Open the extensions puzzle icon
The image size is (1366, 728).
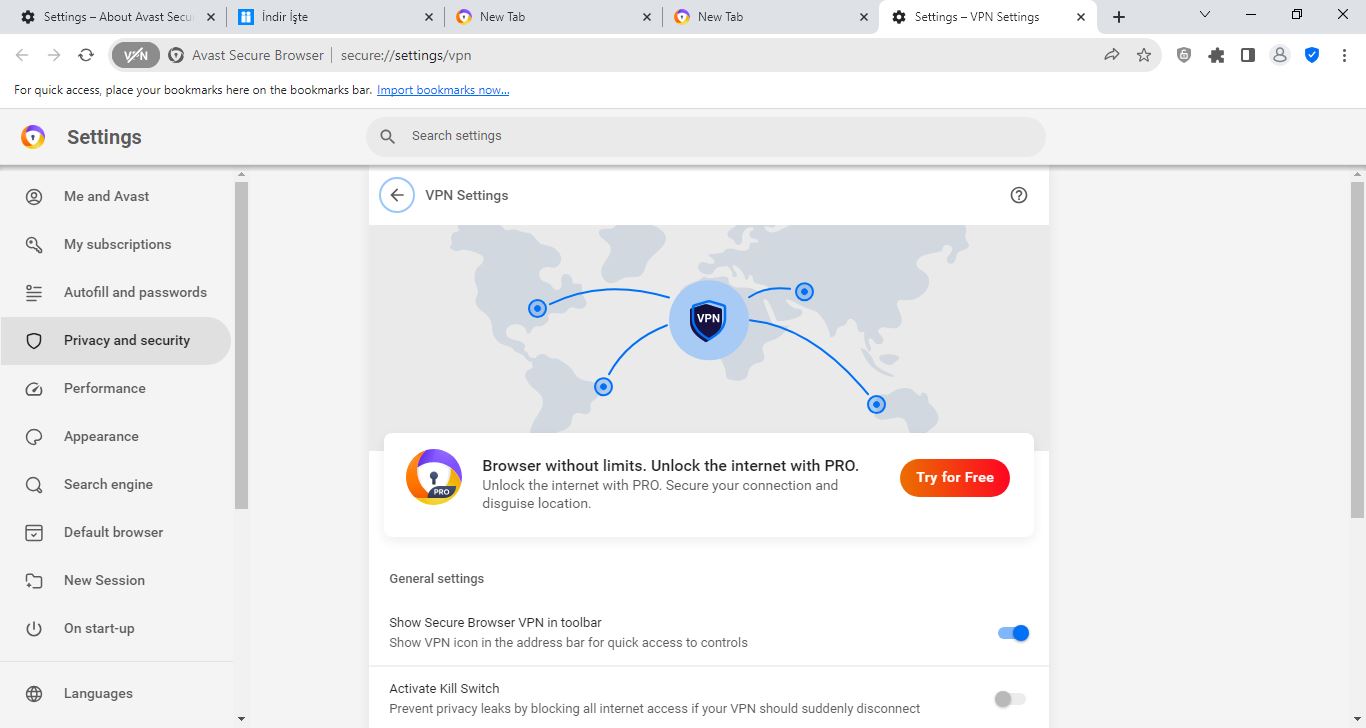[1216, 55]
